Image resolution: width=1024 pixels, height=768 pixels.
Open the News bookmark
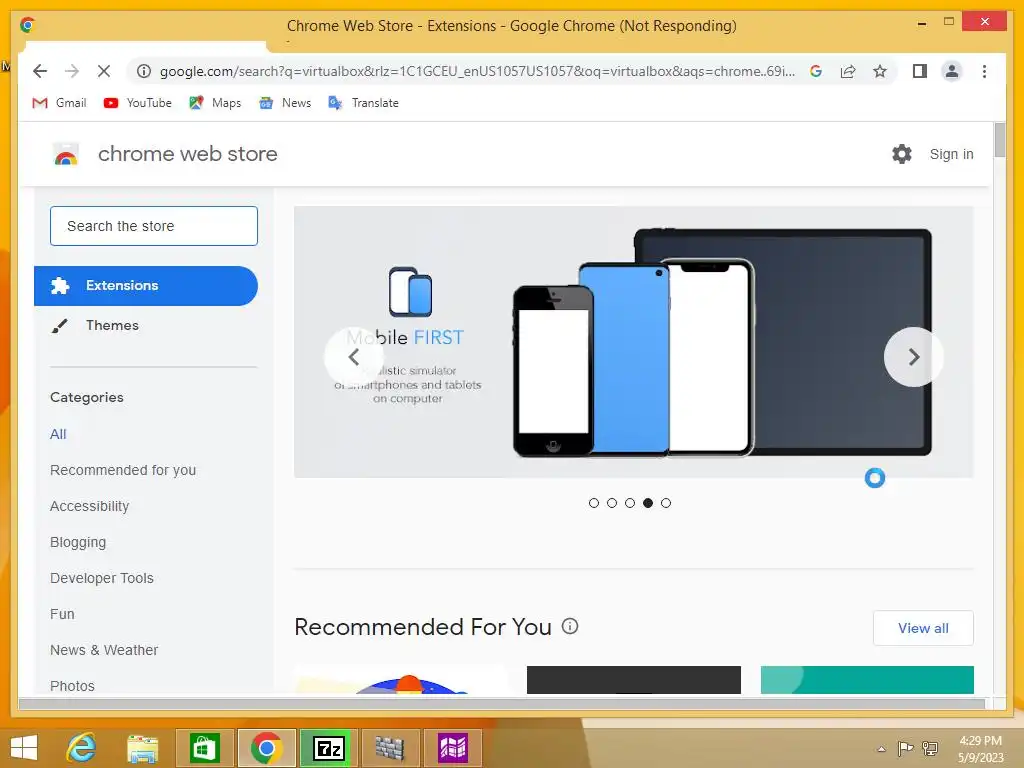285,103
